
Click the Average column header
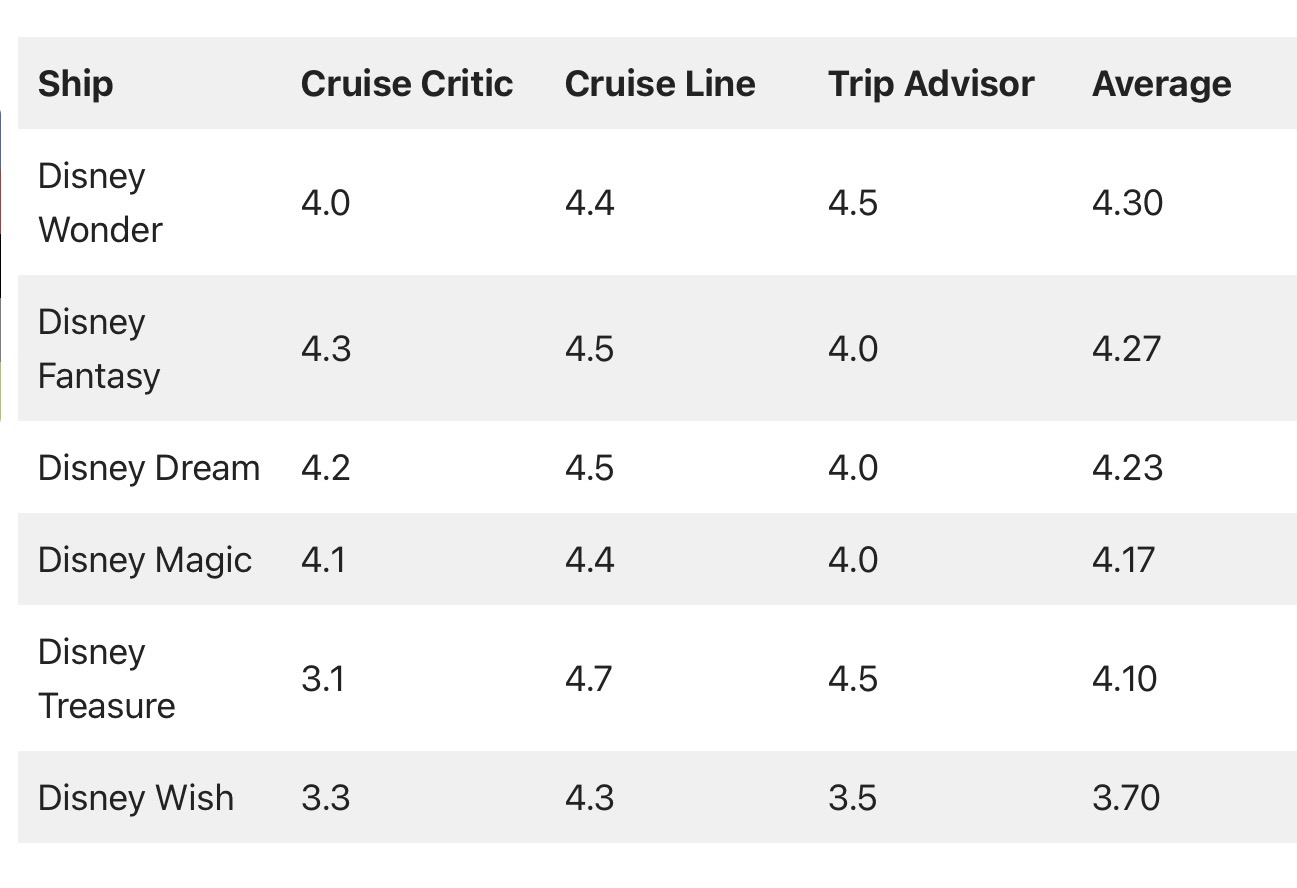(1162, 84)
